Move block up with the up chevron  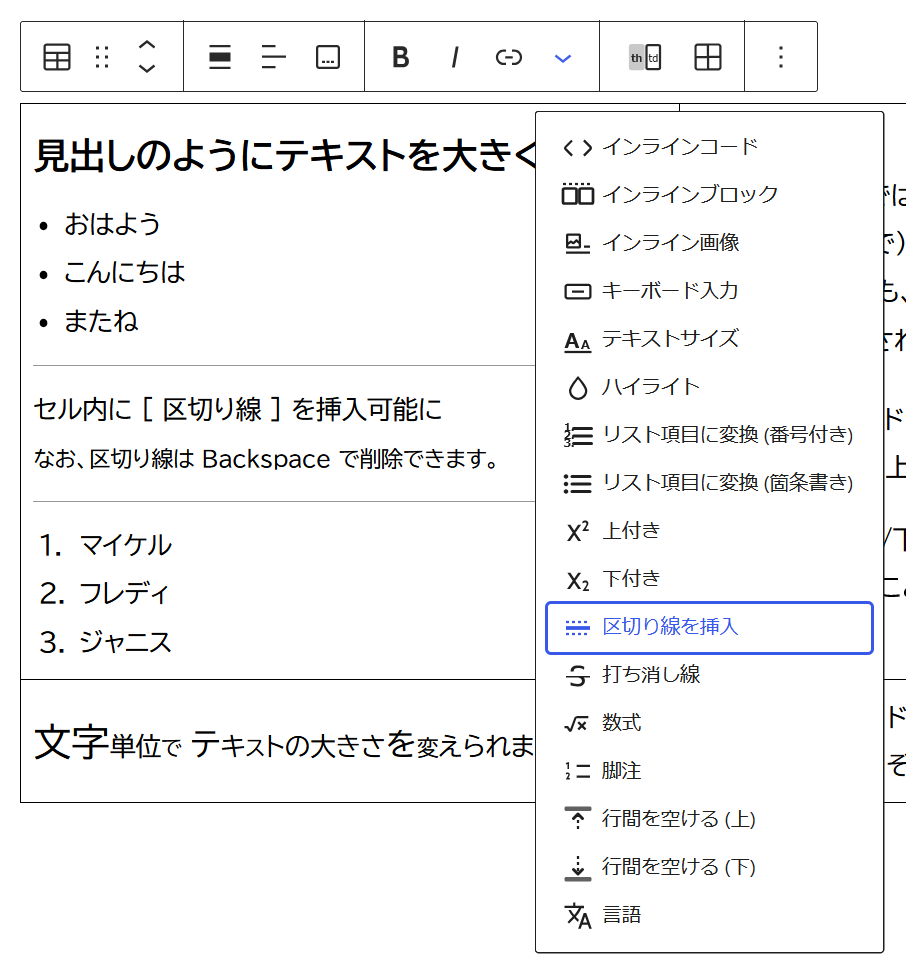pyautogui.click(x=146, y=45)
